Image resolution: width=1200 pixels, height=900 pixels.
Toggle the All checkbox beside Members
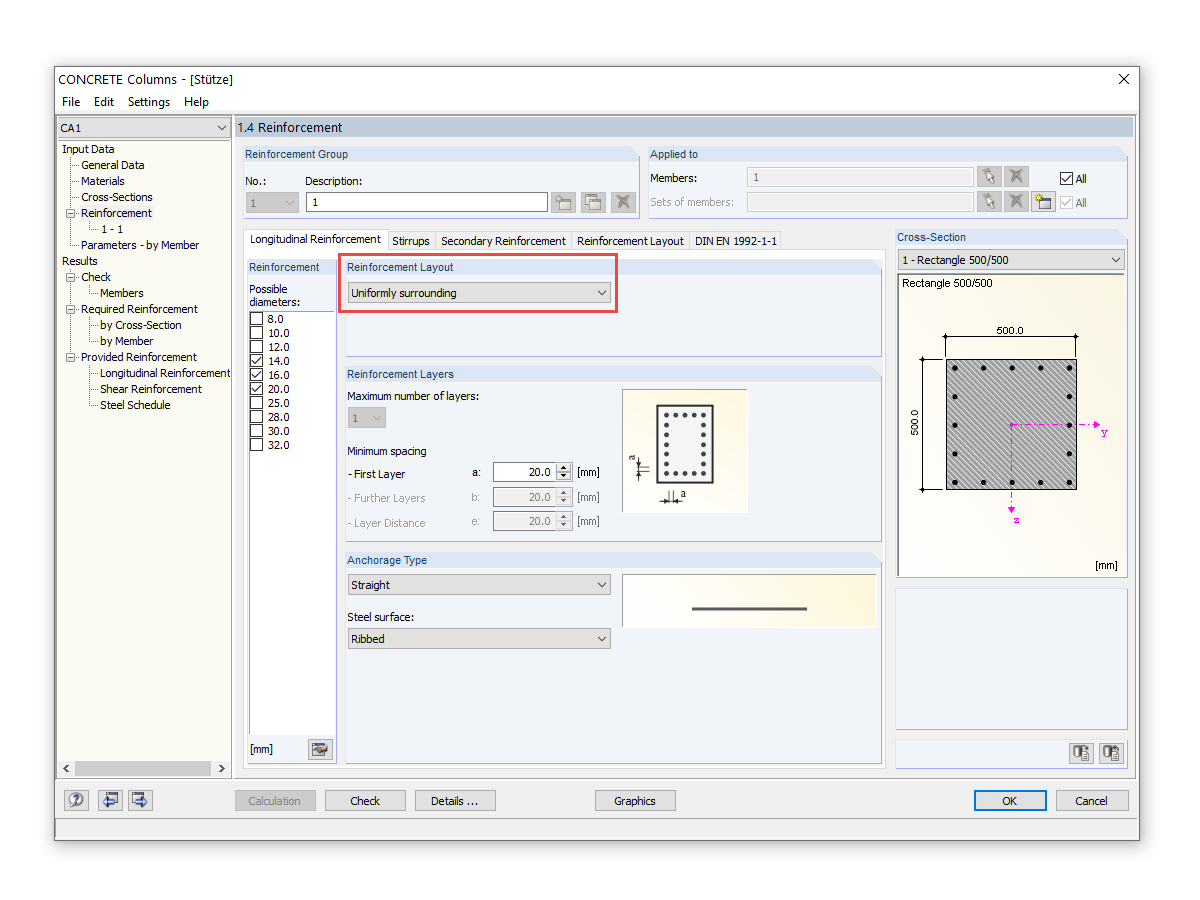[1066, 176]
